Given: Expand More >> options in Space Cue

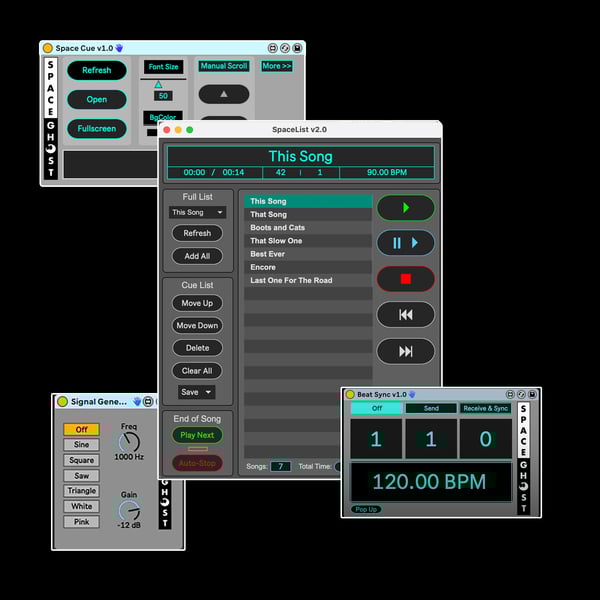Looking at the screenshot, I should pyautogui.click(x=277, y=66).
